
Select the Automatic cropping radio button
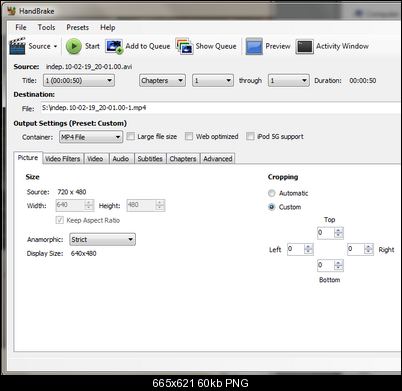coord(272,193)
